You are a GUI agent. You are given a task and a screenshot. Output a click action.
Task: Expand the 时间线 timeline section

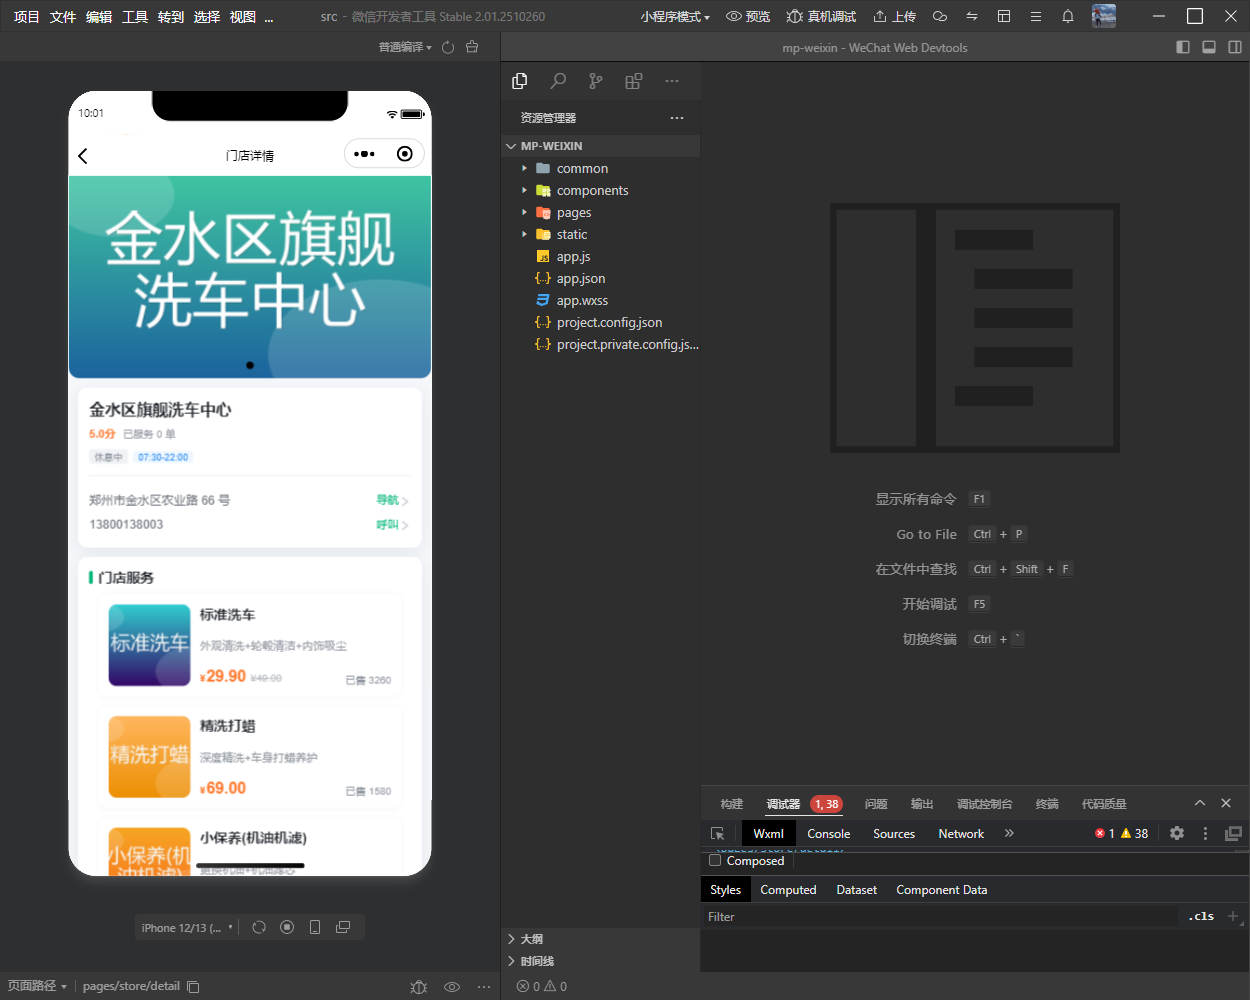pos(512,961)
